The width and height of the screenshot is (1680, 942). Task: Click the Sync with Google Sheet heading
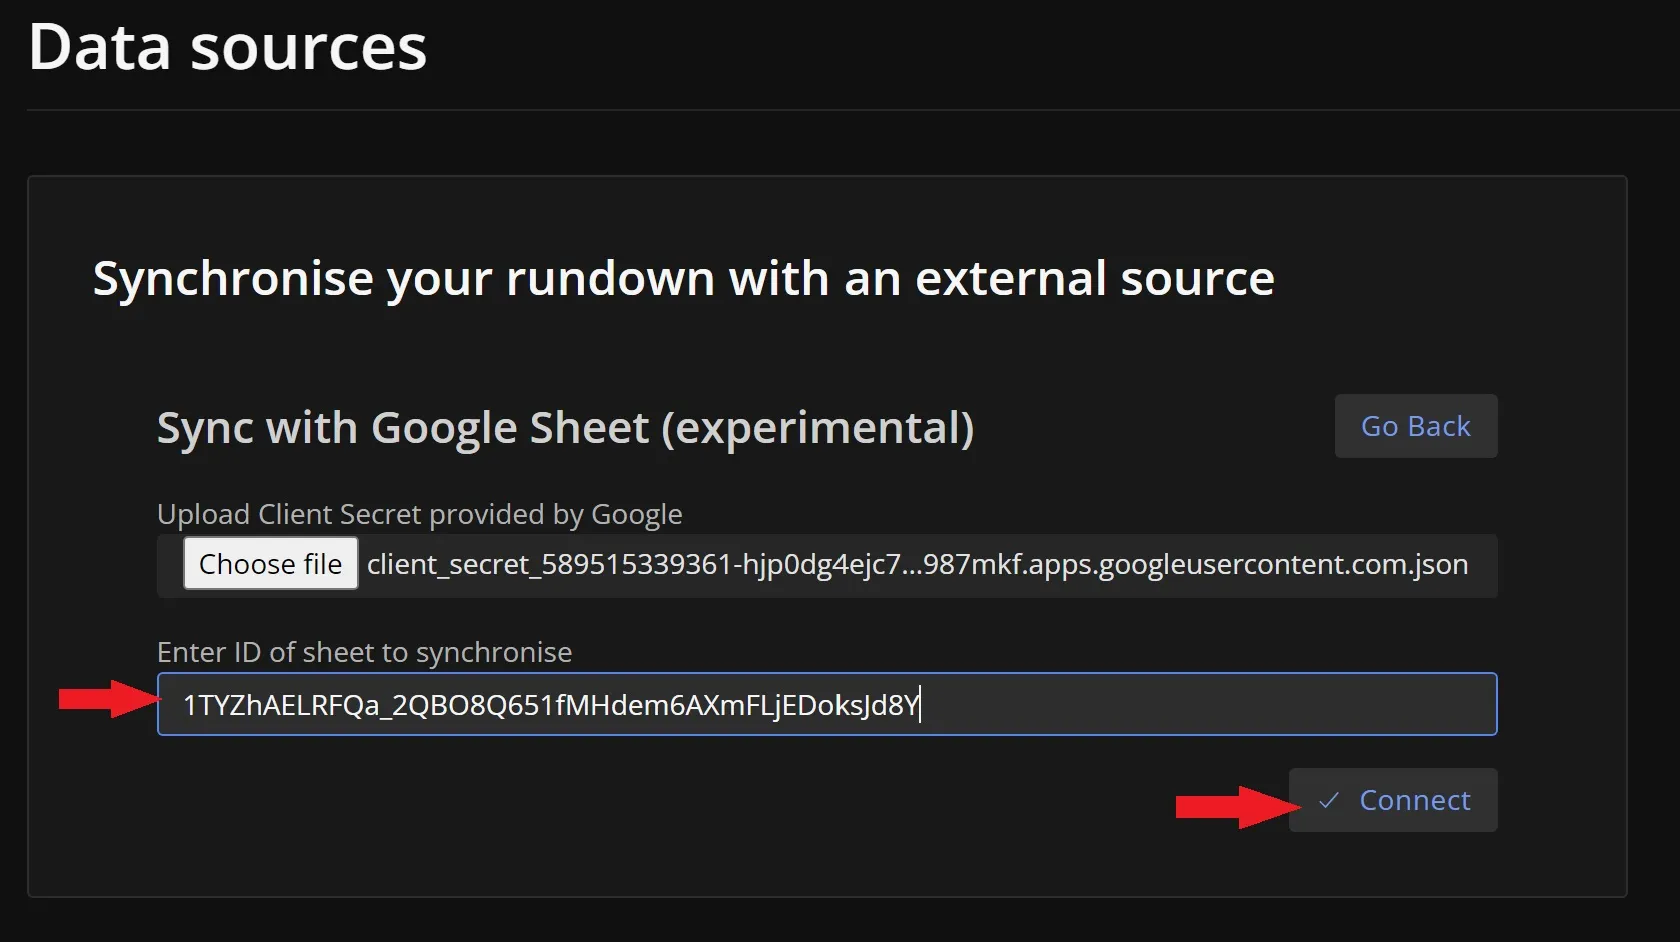pos(565,428)
